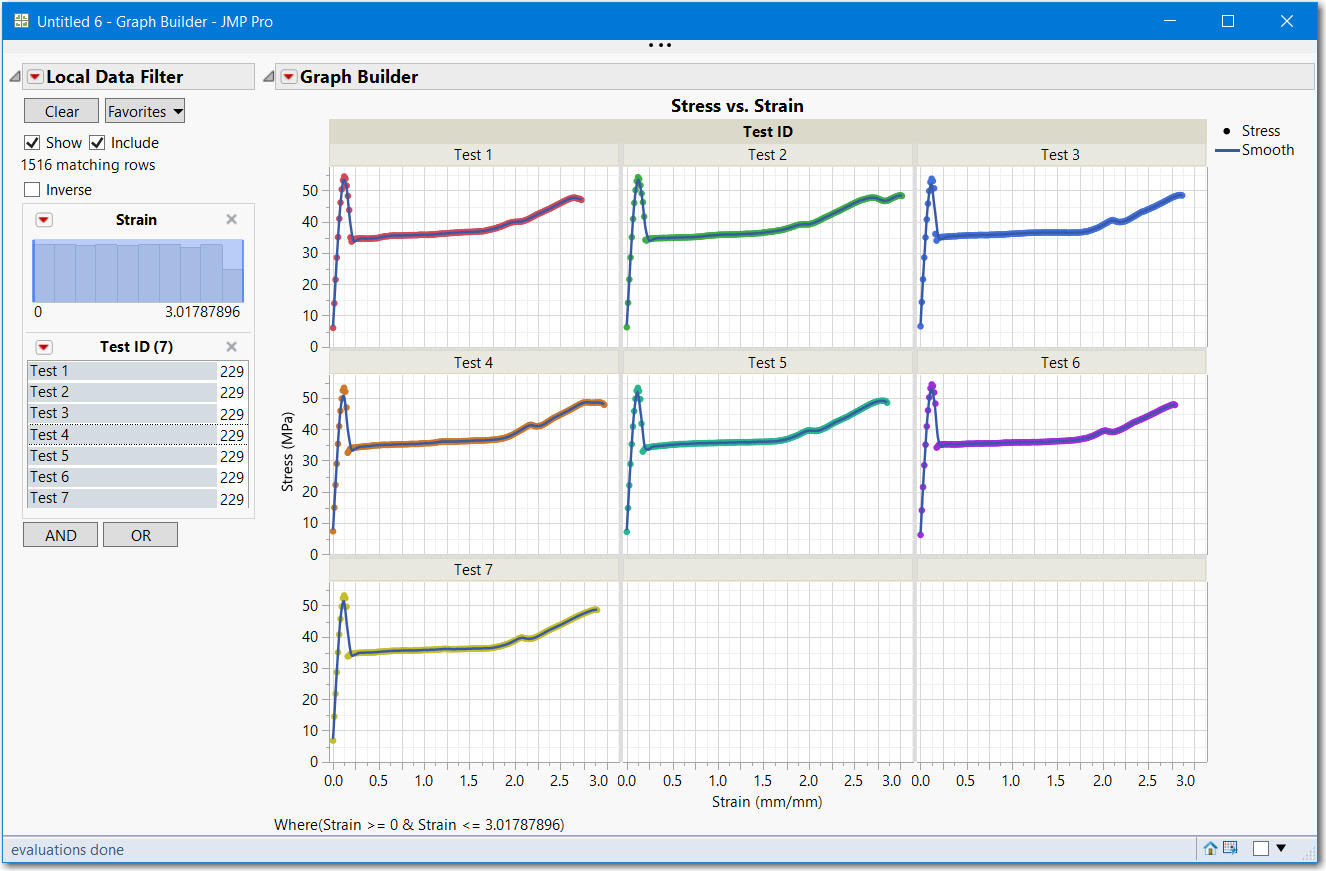Image resolution: width=1326 pixels, height=871 pixels.
Task: Remove the Strain filter with its X icon
Action: pyautogui.click(x=231, y=219)
